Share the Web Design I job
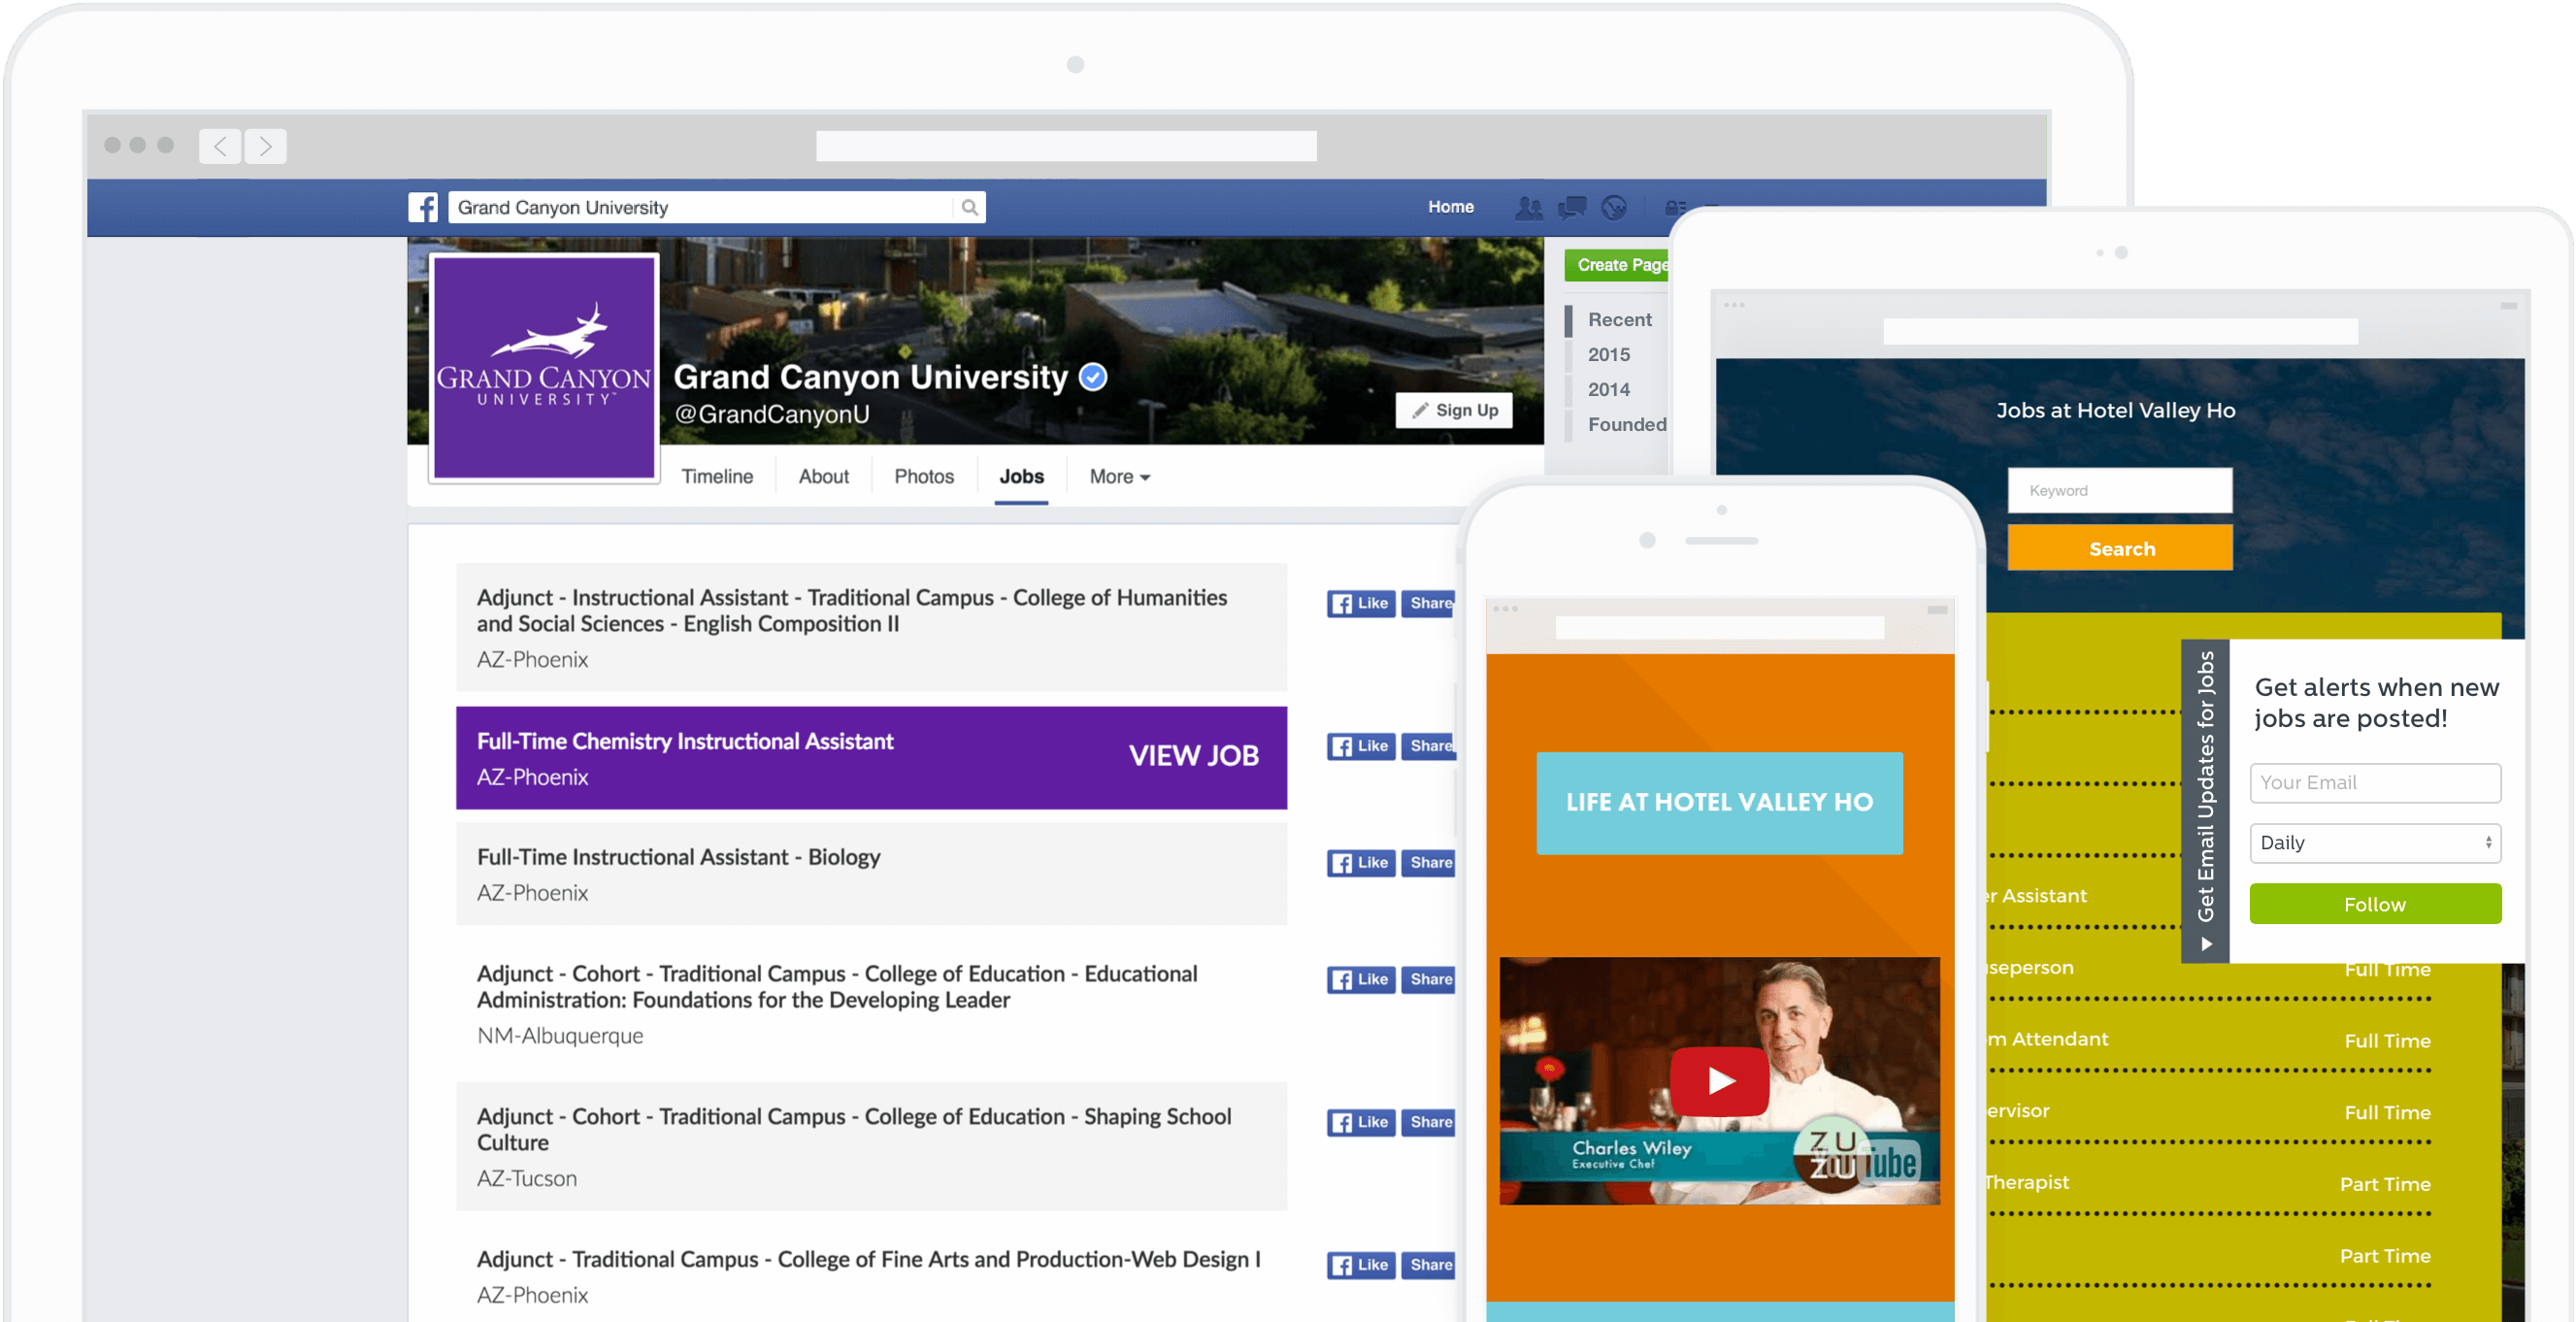2576x1322 pixels. click(1428, 1265)
